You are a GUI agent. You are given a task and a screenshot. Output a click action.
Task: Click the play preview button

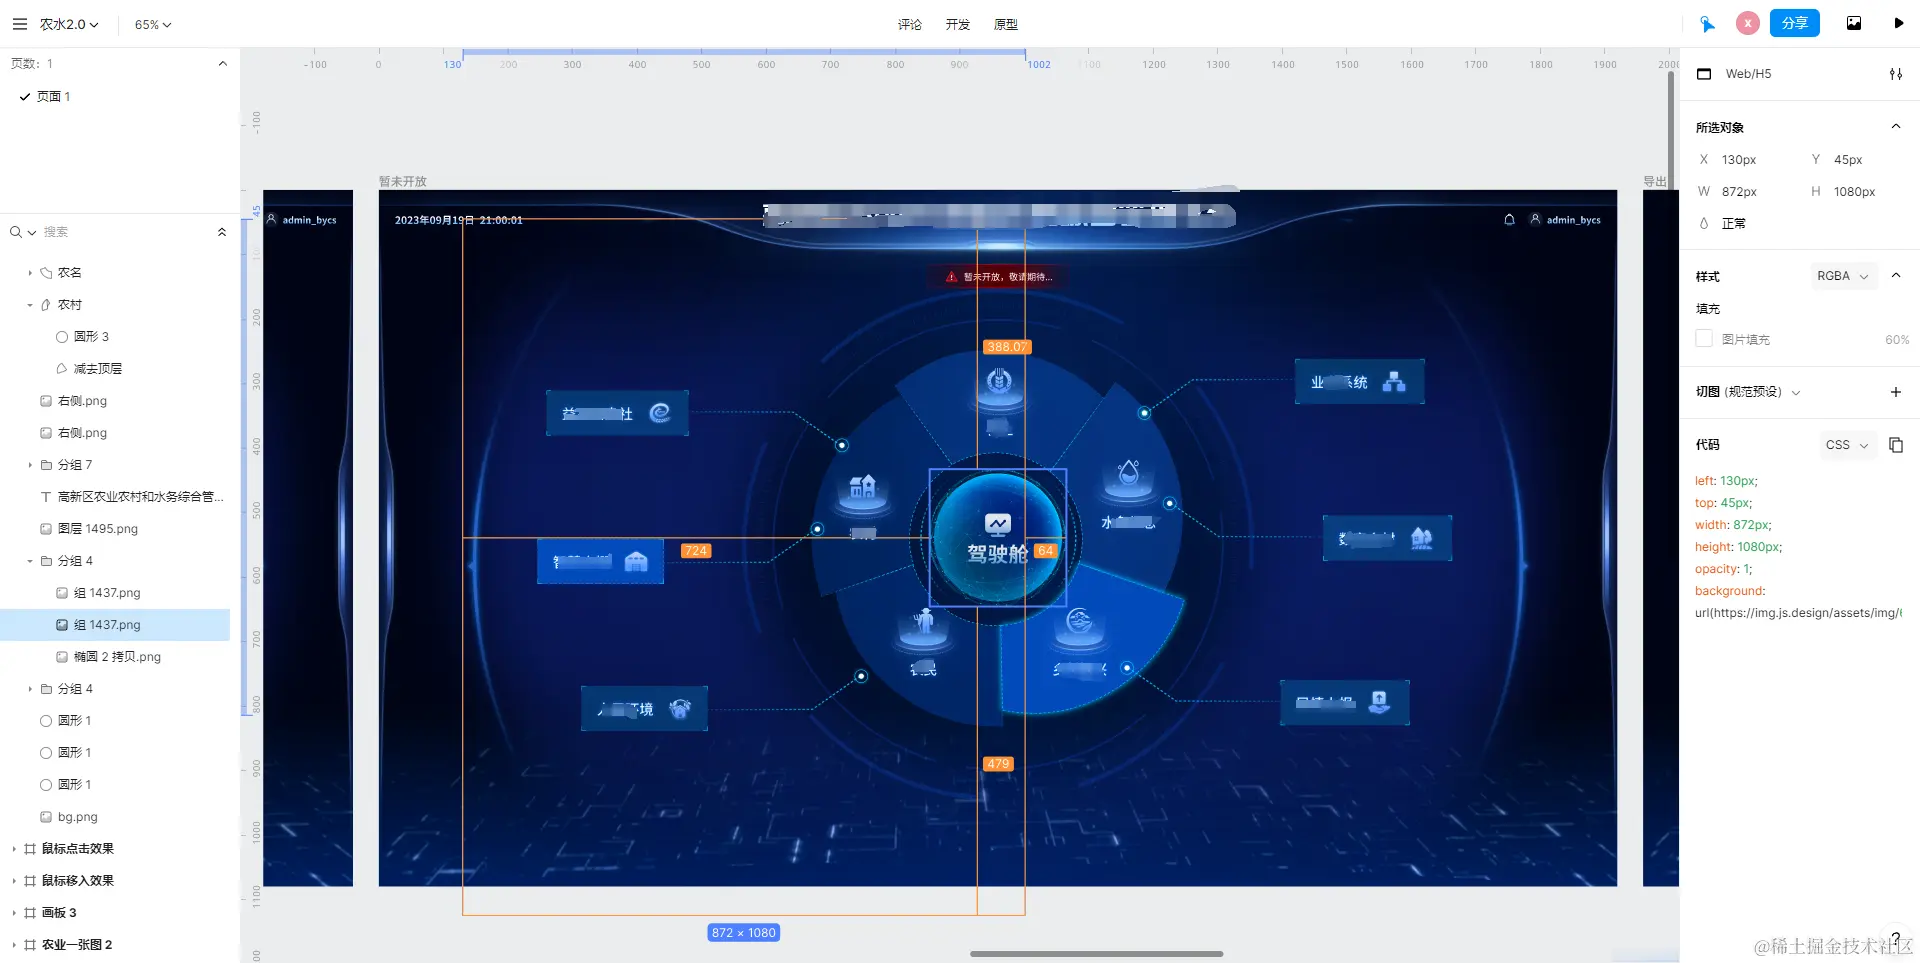click(1898, 23)
